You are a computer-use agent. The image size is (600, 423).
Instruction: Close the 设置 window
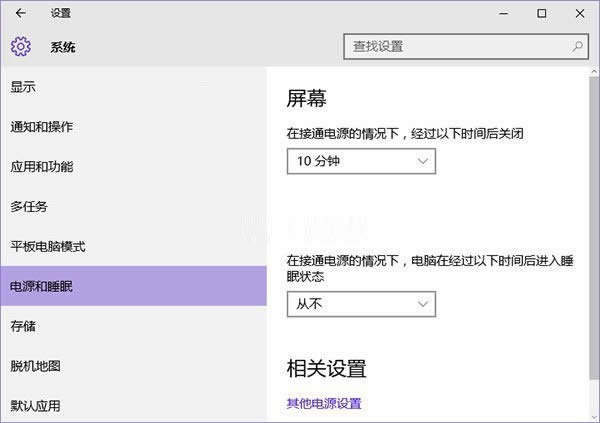coord(583,14)
